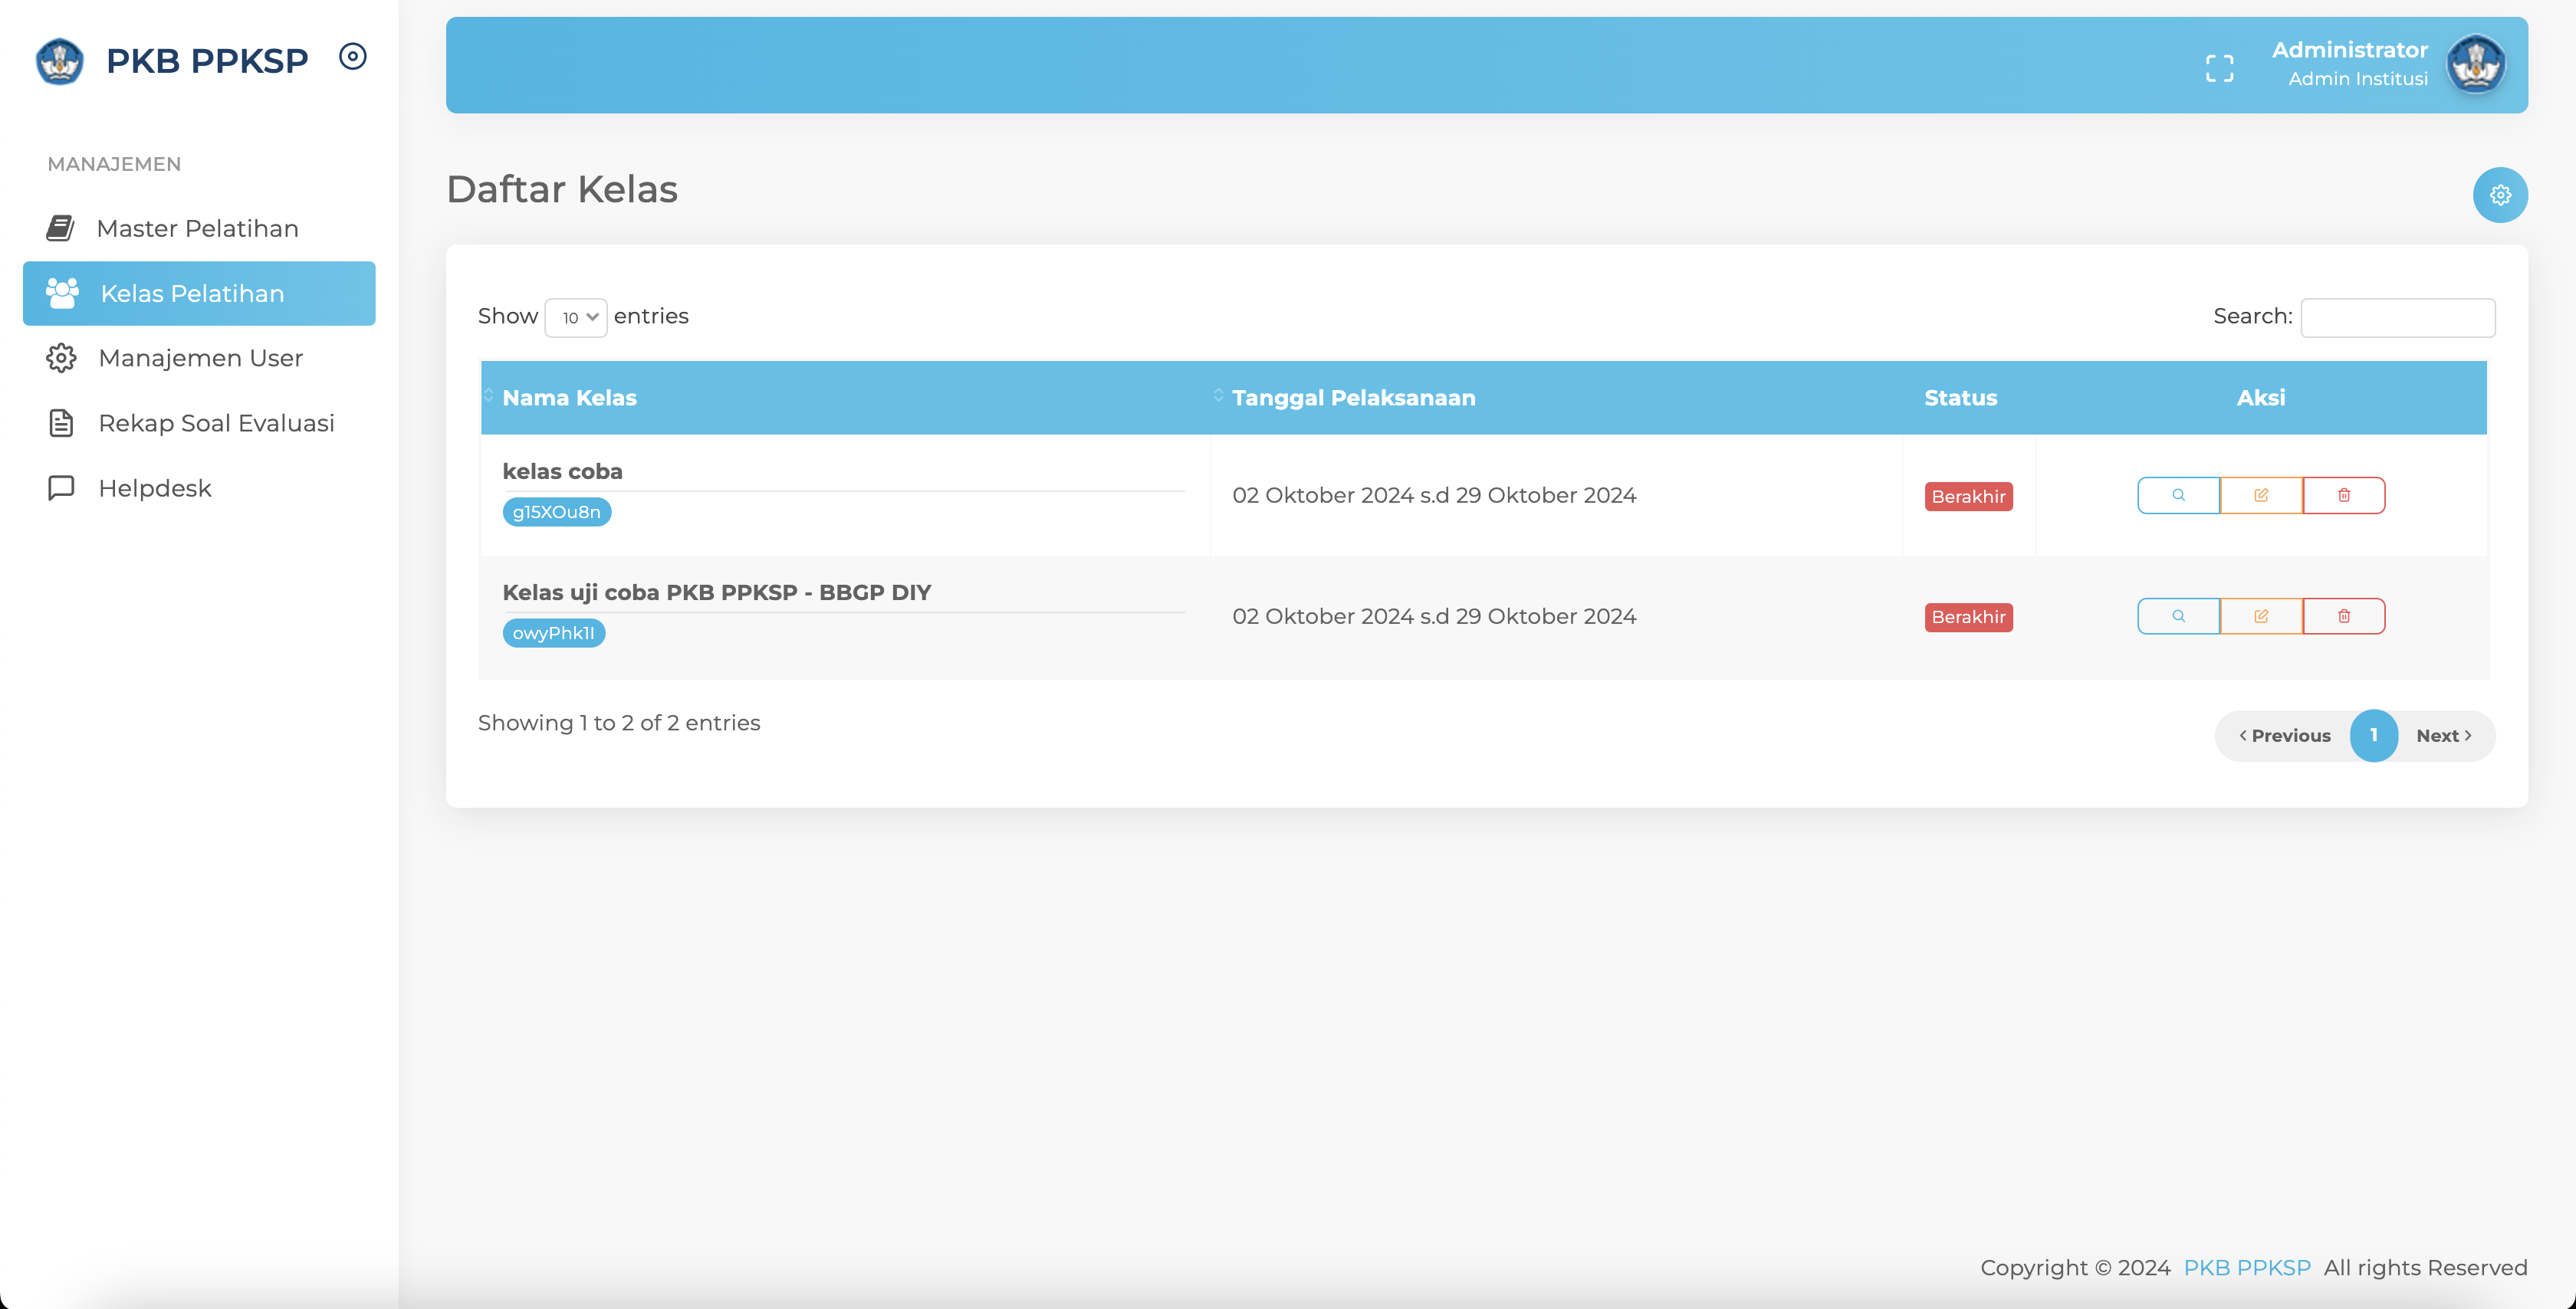Viewport: 2576px width, 1309px height.
Task: Edit the Kelas uji coba PKB PPKSP row
Action: [x=2261, y=616]
